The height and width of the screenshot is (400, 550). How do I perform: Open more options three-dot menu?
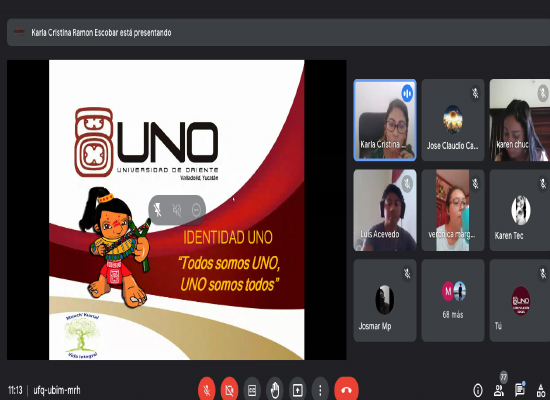(320, 389)
